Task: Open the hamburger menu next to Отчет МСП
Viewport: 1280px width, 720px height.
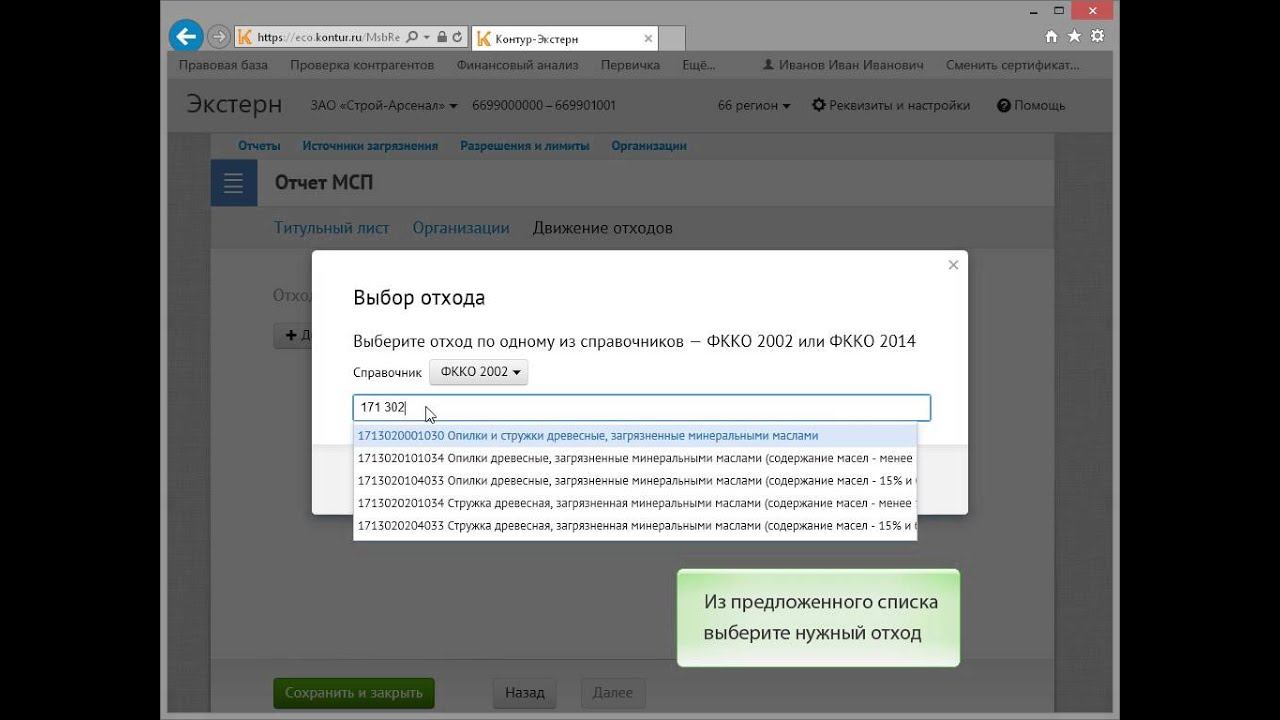Action: 234,183
